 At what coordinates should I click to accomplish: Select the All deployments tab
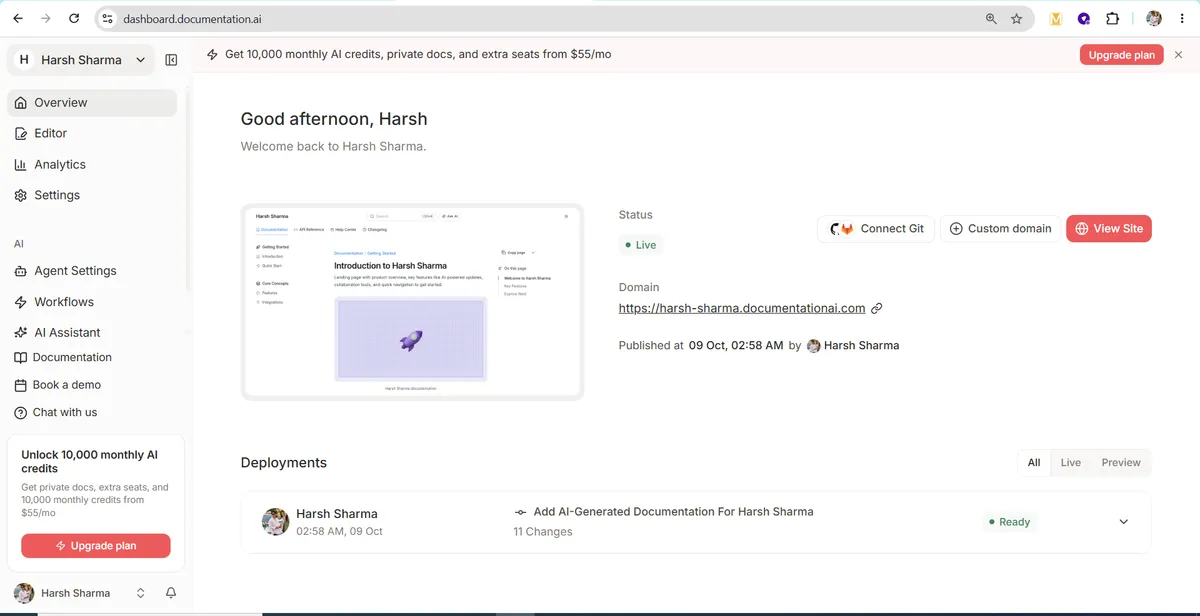click(1034, 462)
